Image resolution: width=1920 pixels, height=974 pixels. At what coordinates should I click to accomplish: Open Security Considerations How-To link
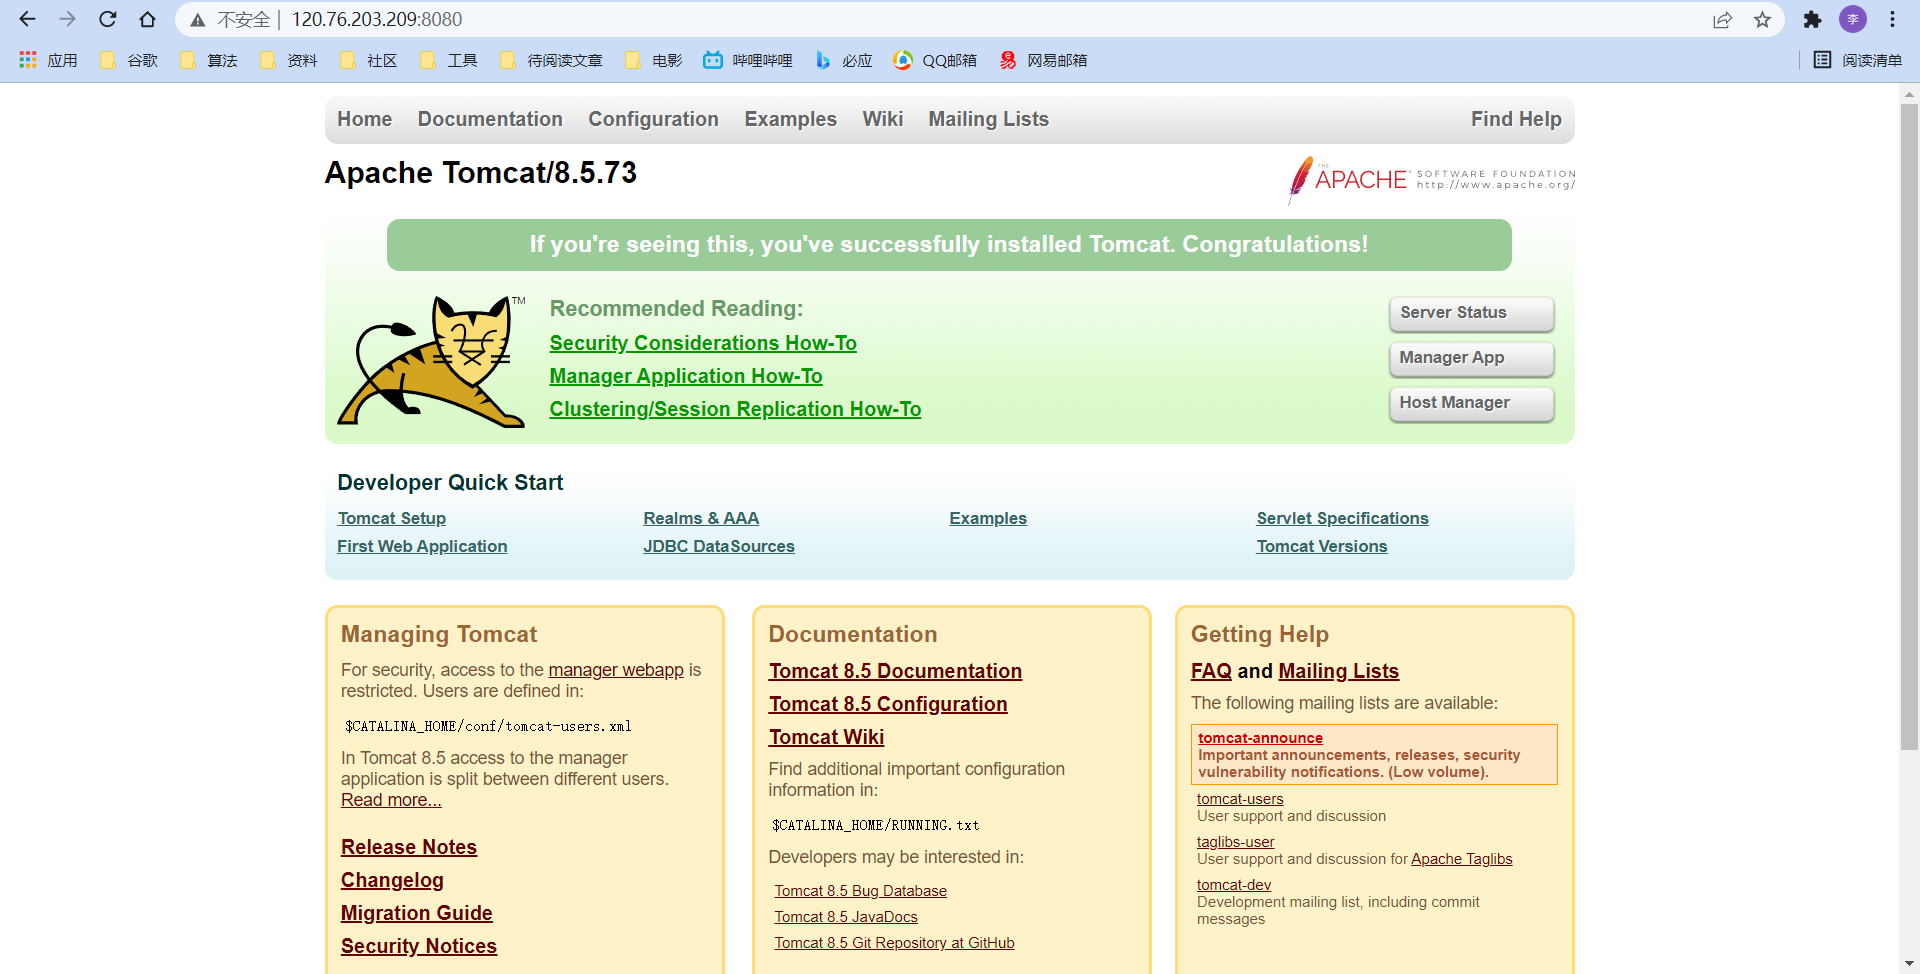(x=703, y=343)
